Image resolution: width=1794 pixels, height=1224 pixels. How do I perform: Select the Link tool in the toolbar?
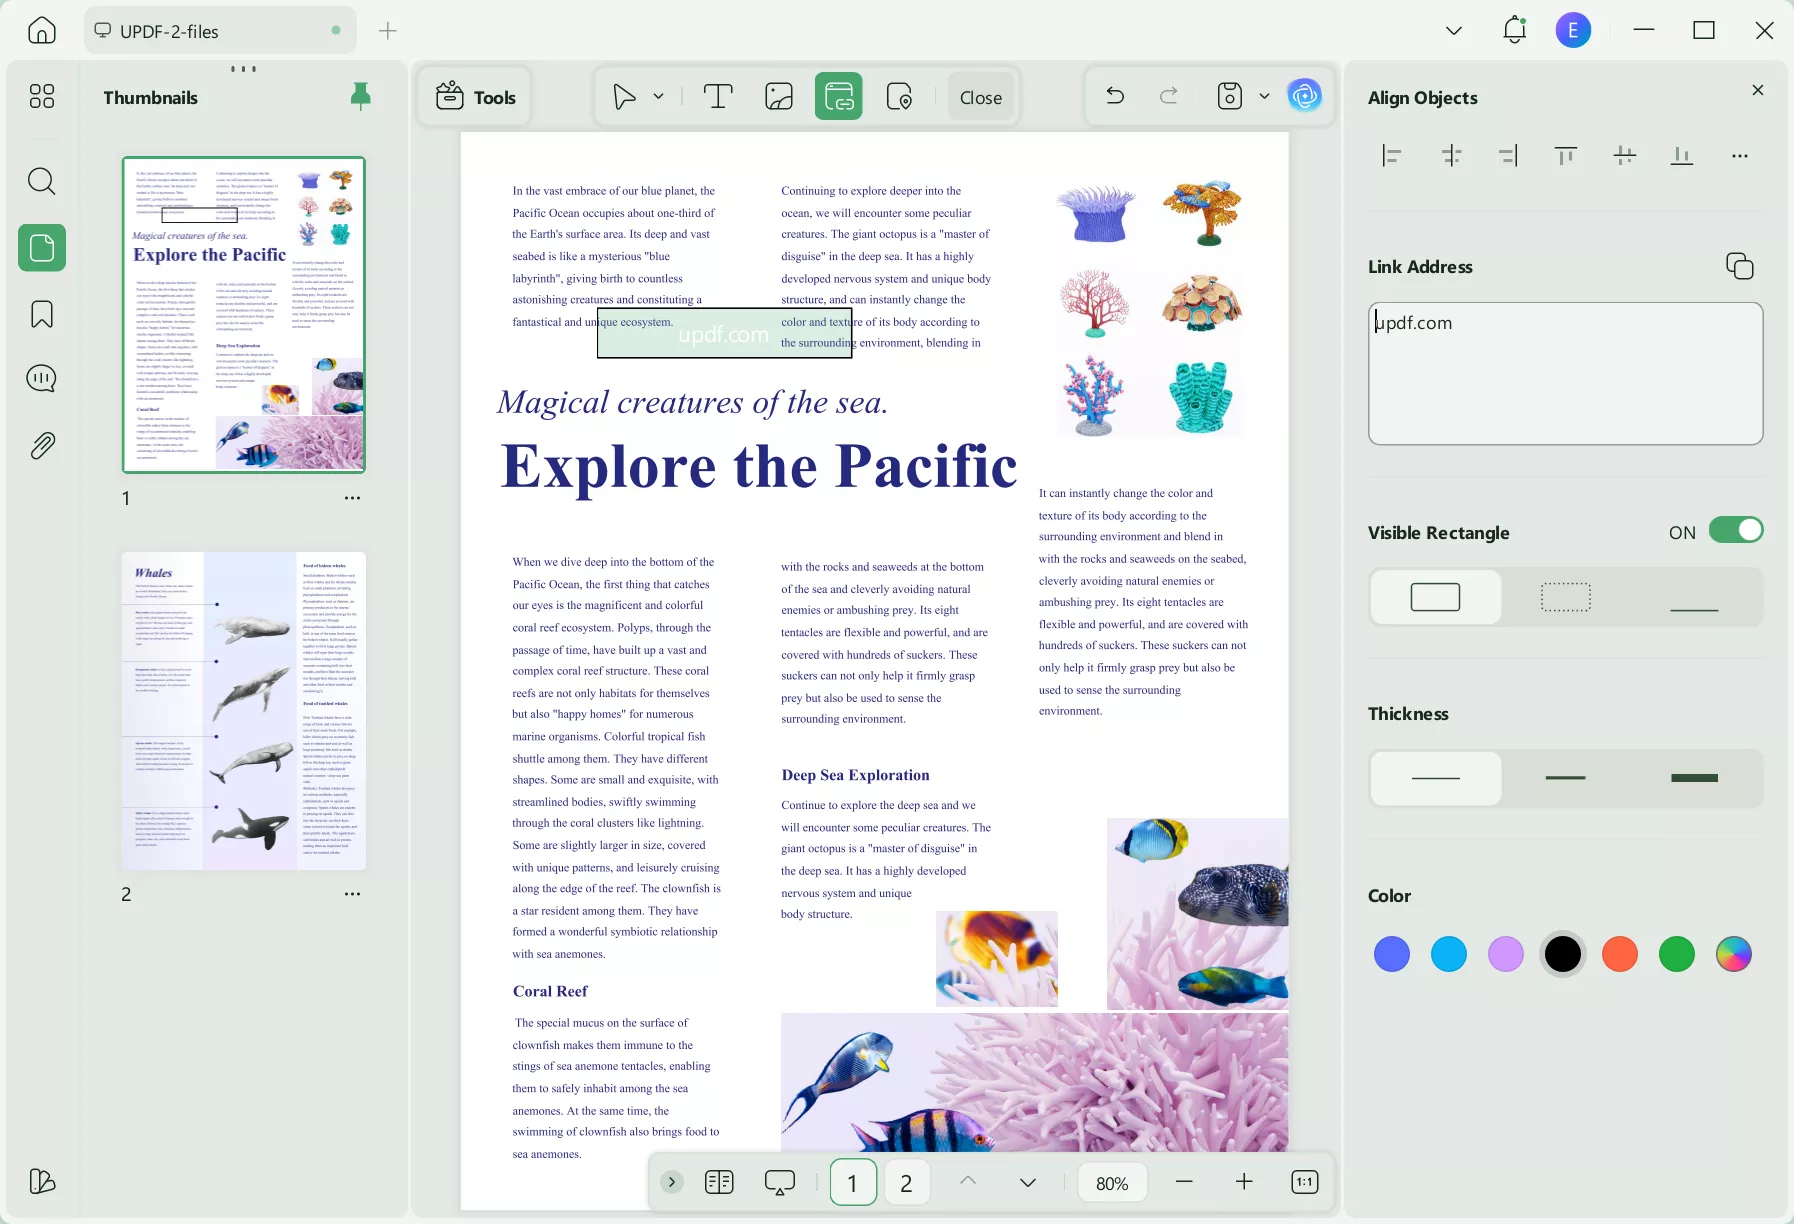(x=838, y=96)
